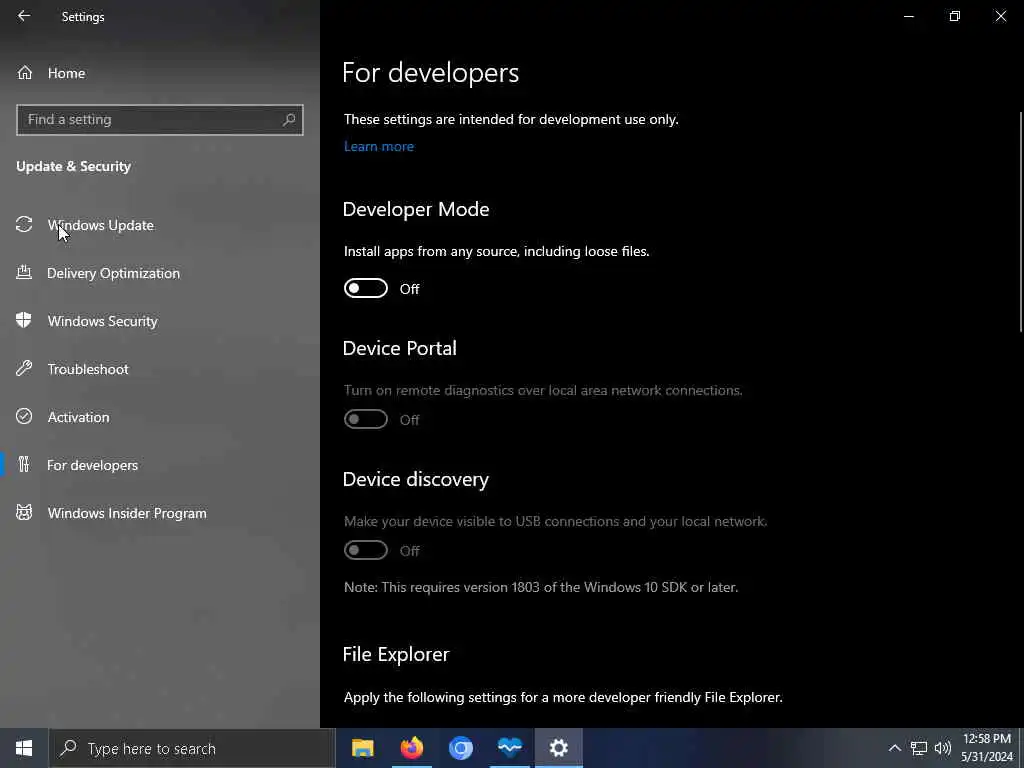Restore down the Settings window
The image size is (1024, 768).
coord(955,16)
